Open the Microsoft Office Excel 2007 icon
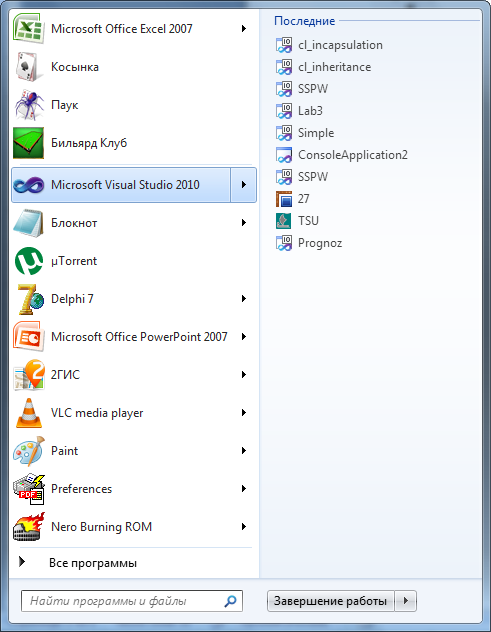The width and height of the screenshot is (491, 632). (28, 29)
